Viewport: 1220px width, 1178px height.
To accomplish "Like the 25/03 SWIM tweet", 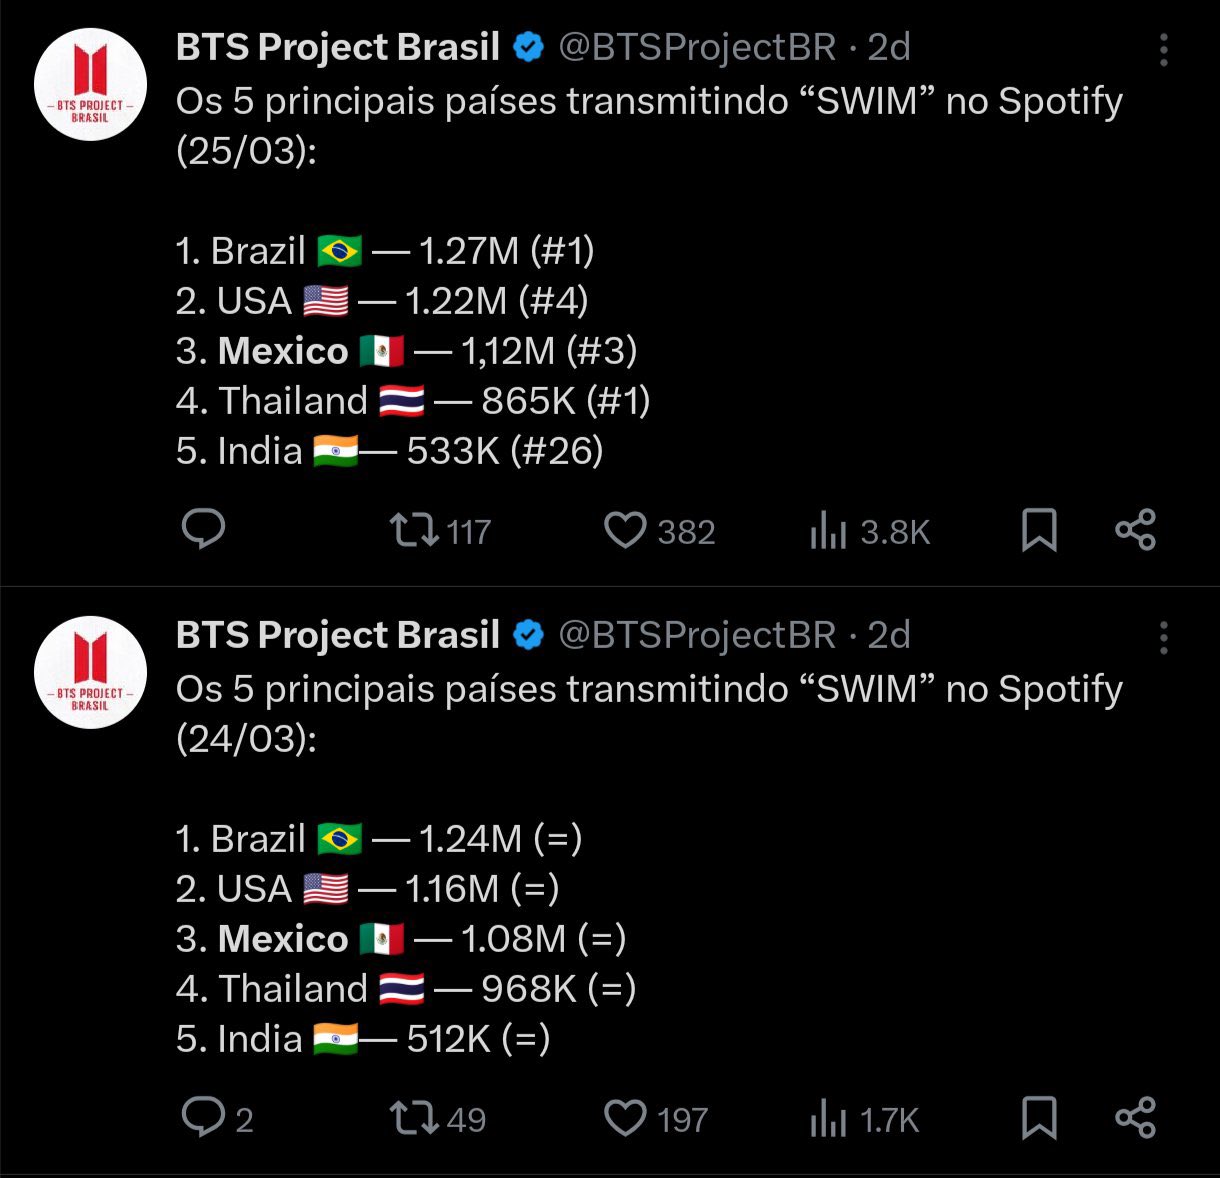I will (626, 530).
